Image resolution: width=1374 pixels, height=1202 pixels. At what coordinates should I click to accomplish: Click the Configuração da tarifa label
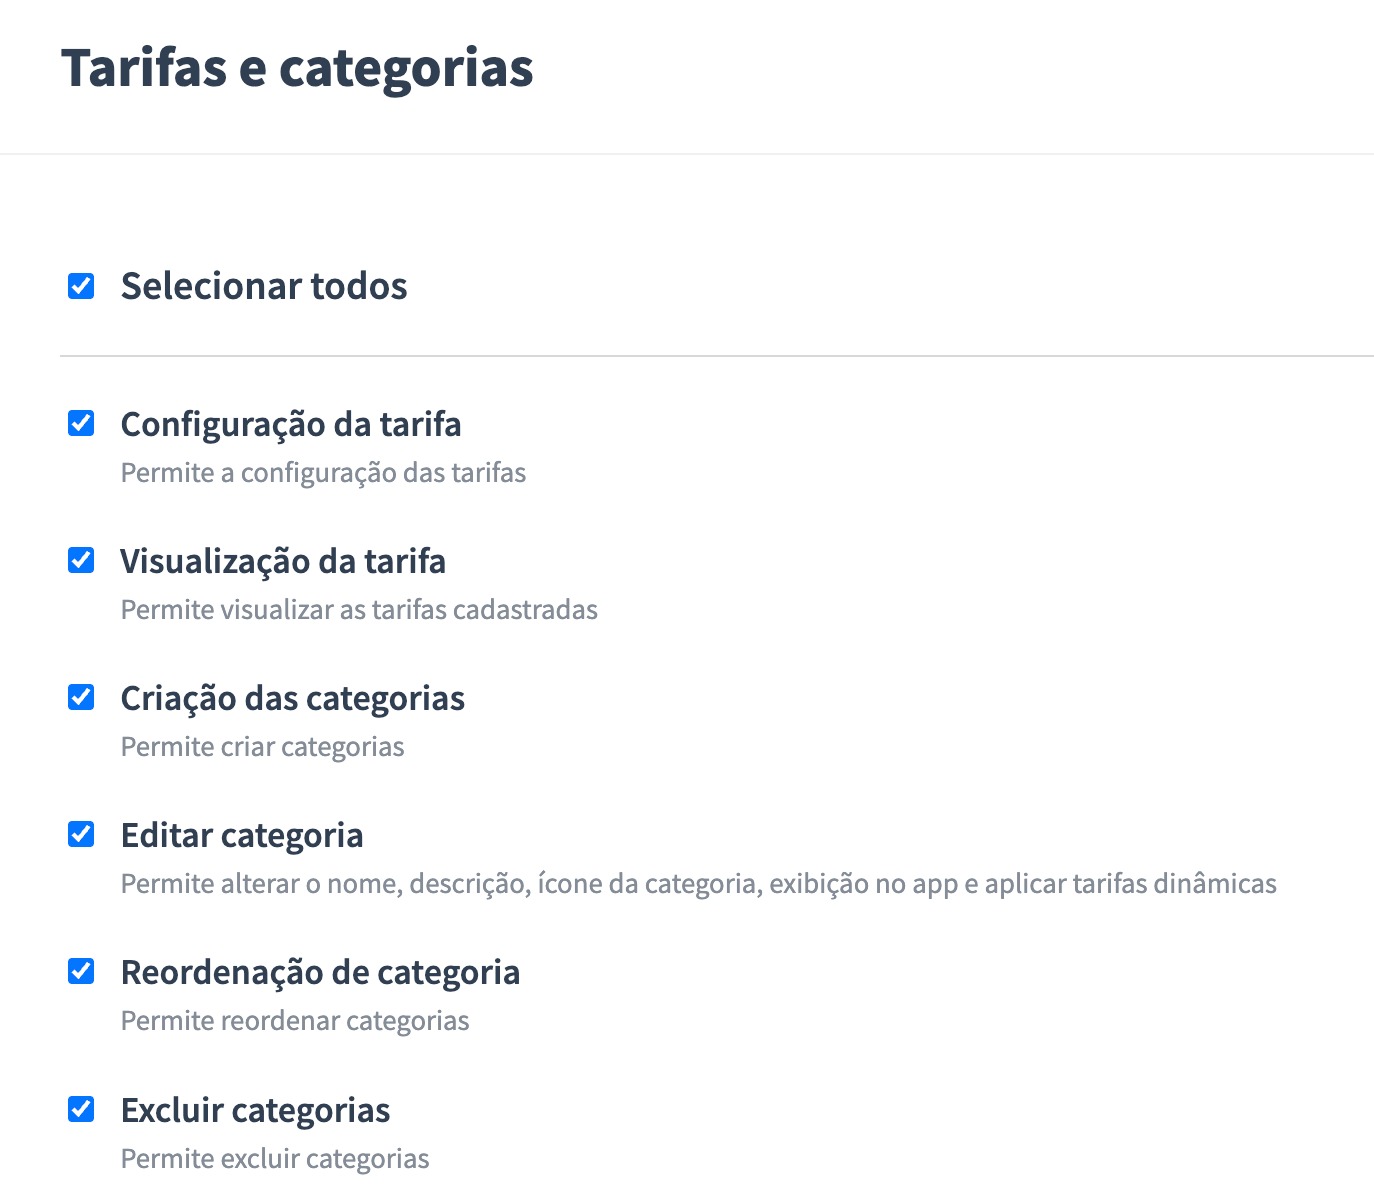(291, 425)
